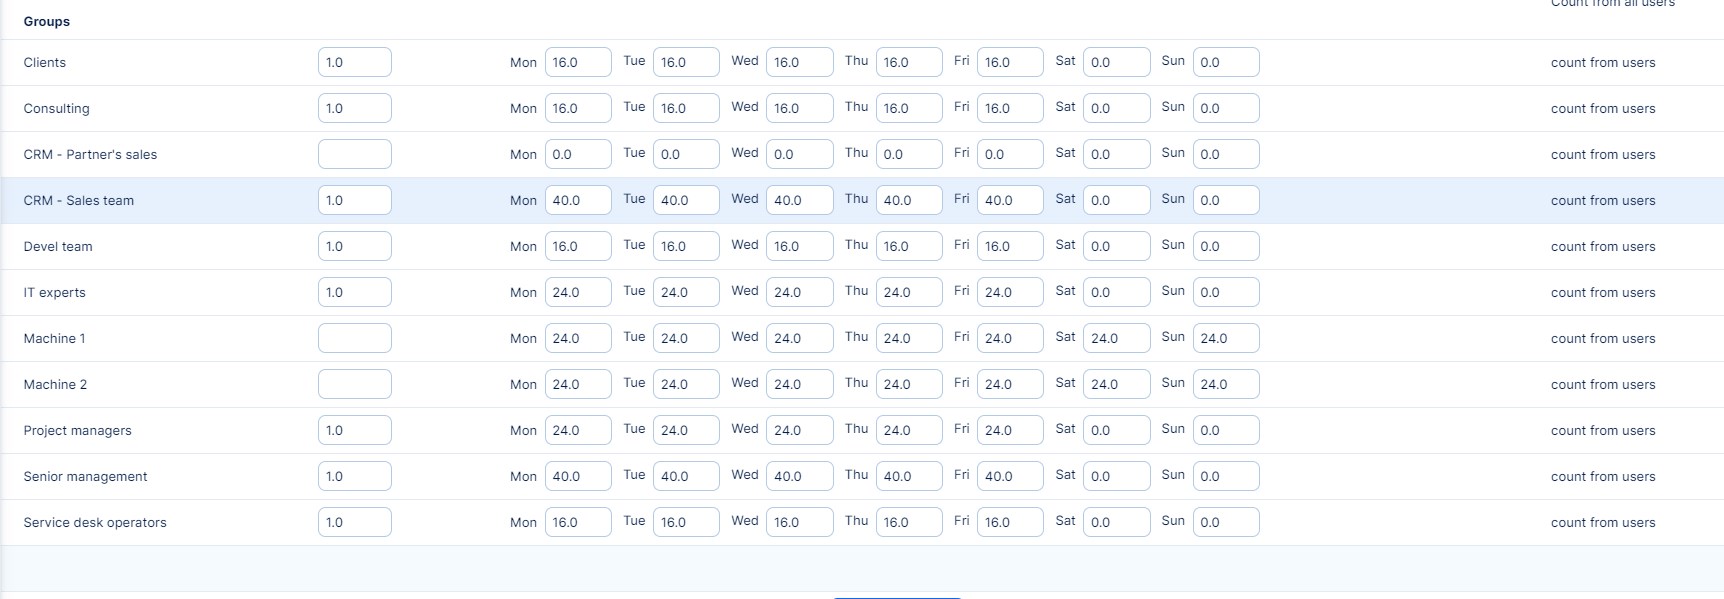Click the Saturday hours field for Machine 2
Image resolution: width=1724 pixels, height=599 pixels.
coord(1116,384)
